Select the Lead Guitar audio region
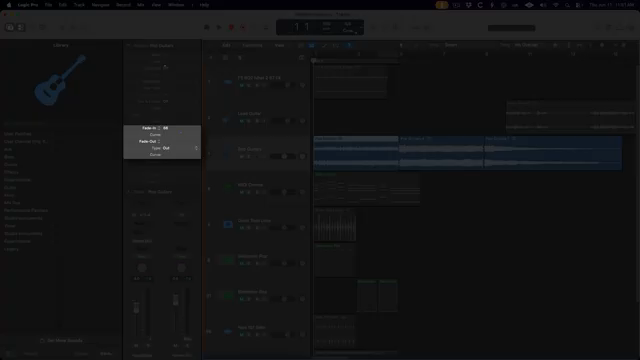The image size is (640, 360). pos(570,117)
